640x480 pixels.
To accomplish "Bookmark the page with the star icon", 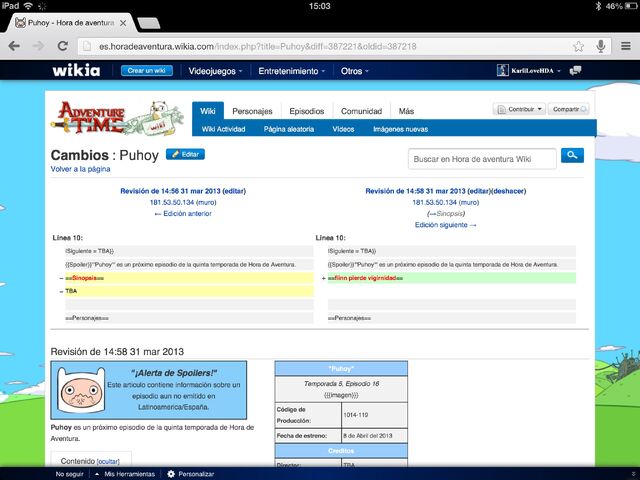I will (x=578, y=46).
